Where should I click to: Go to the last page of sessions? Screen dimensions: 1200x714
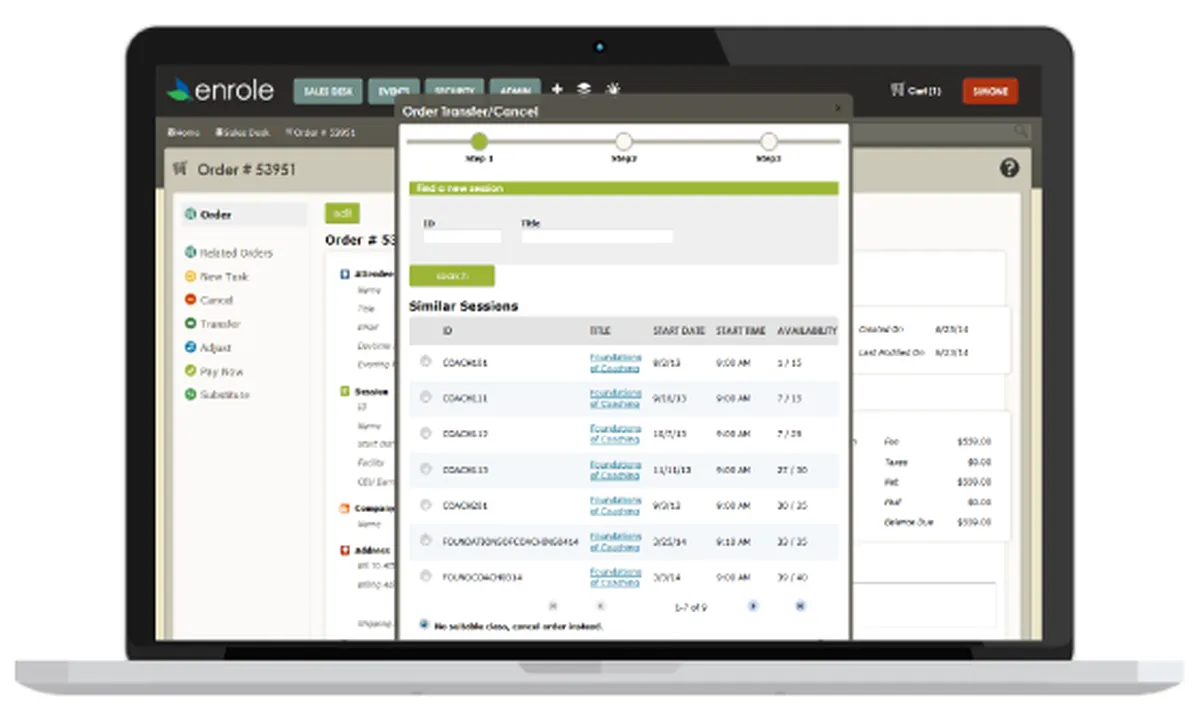[800, 606]
